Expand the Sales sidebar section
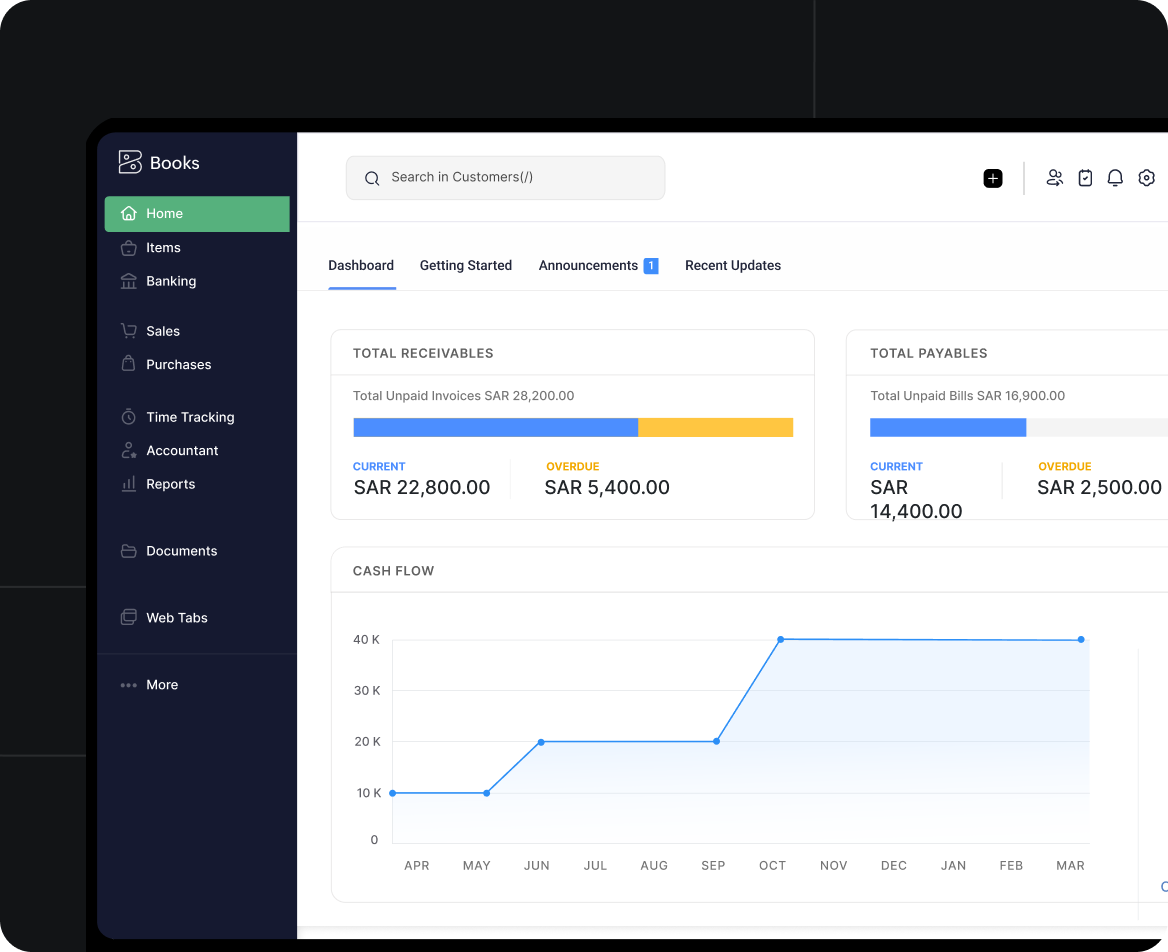 click(163, 331)
